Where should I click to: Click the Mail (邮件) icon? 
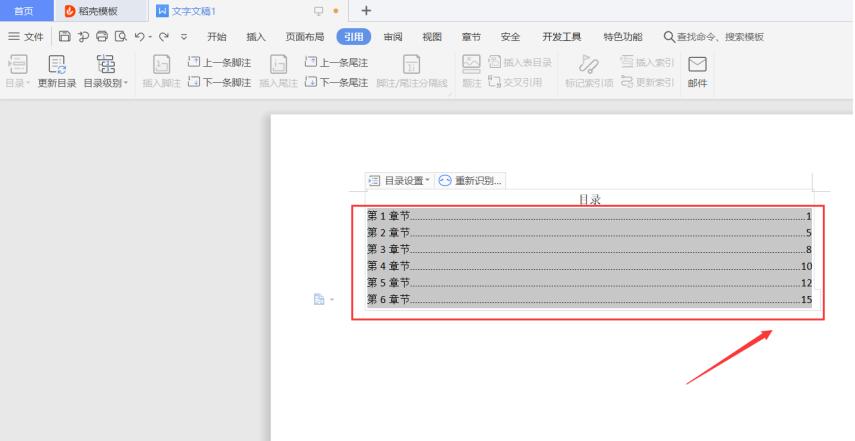697,65
